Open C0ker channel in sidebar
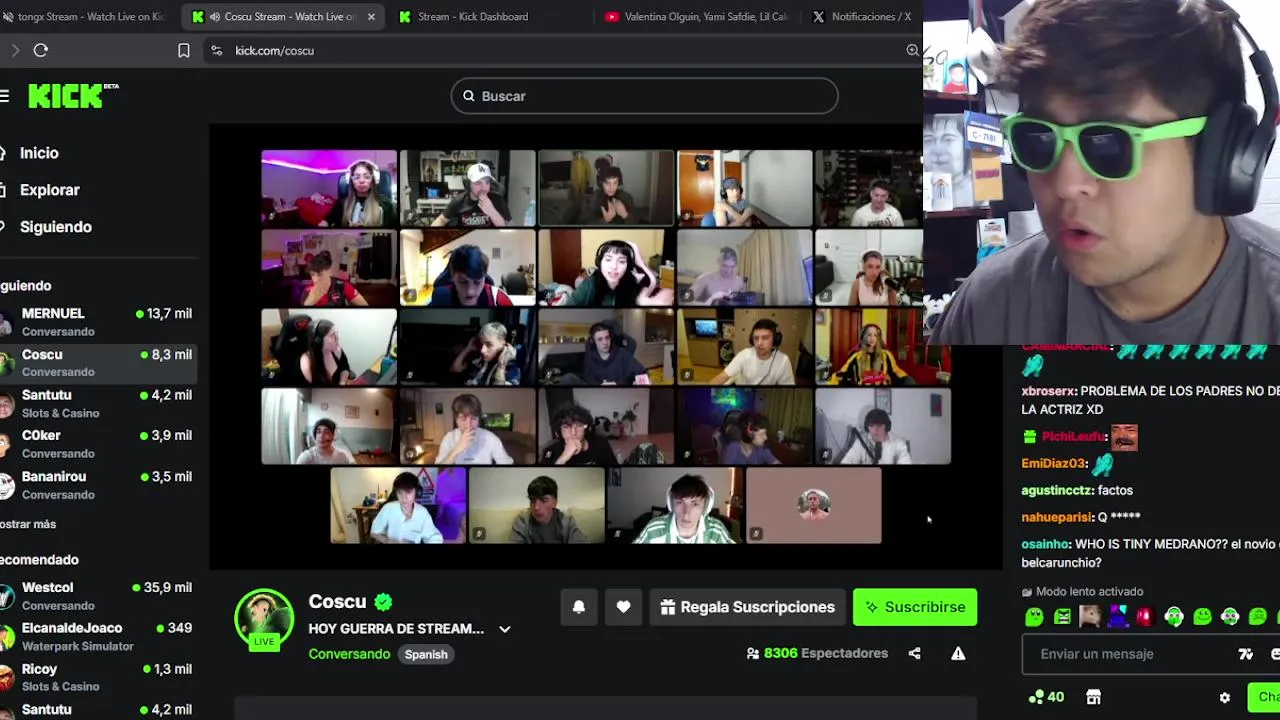This screenshot has height=720, width=1280. 98,444
